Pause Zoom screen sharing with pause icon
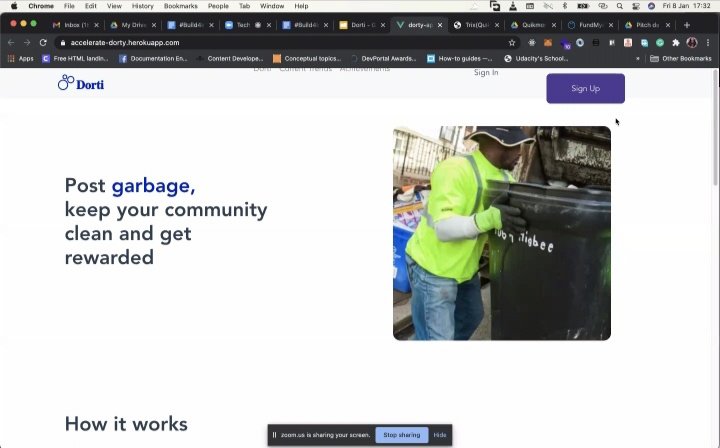 274,435
